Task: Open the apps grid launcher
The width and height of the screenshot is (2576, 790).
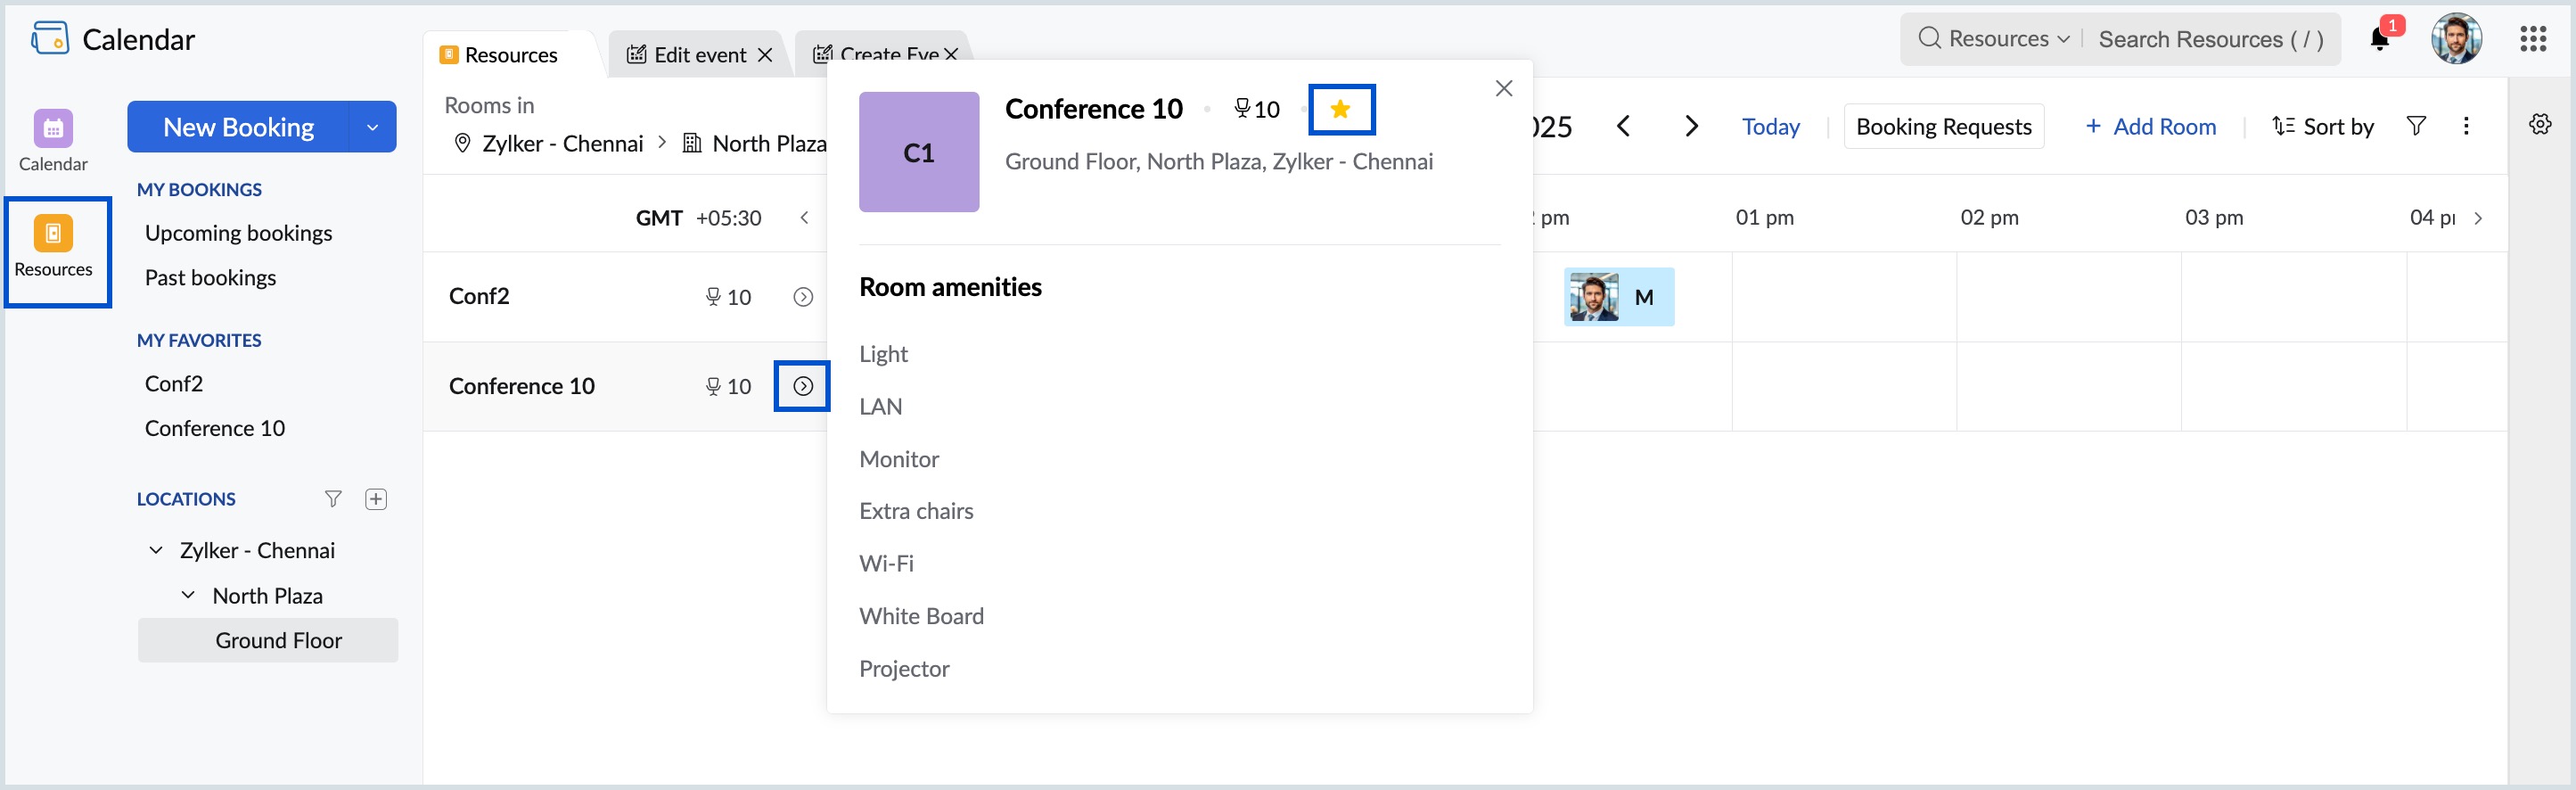Action: point(2532,40)
